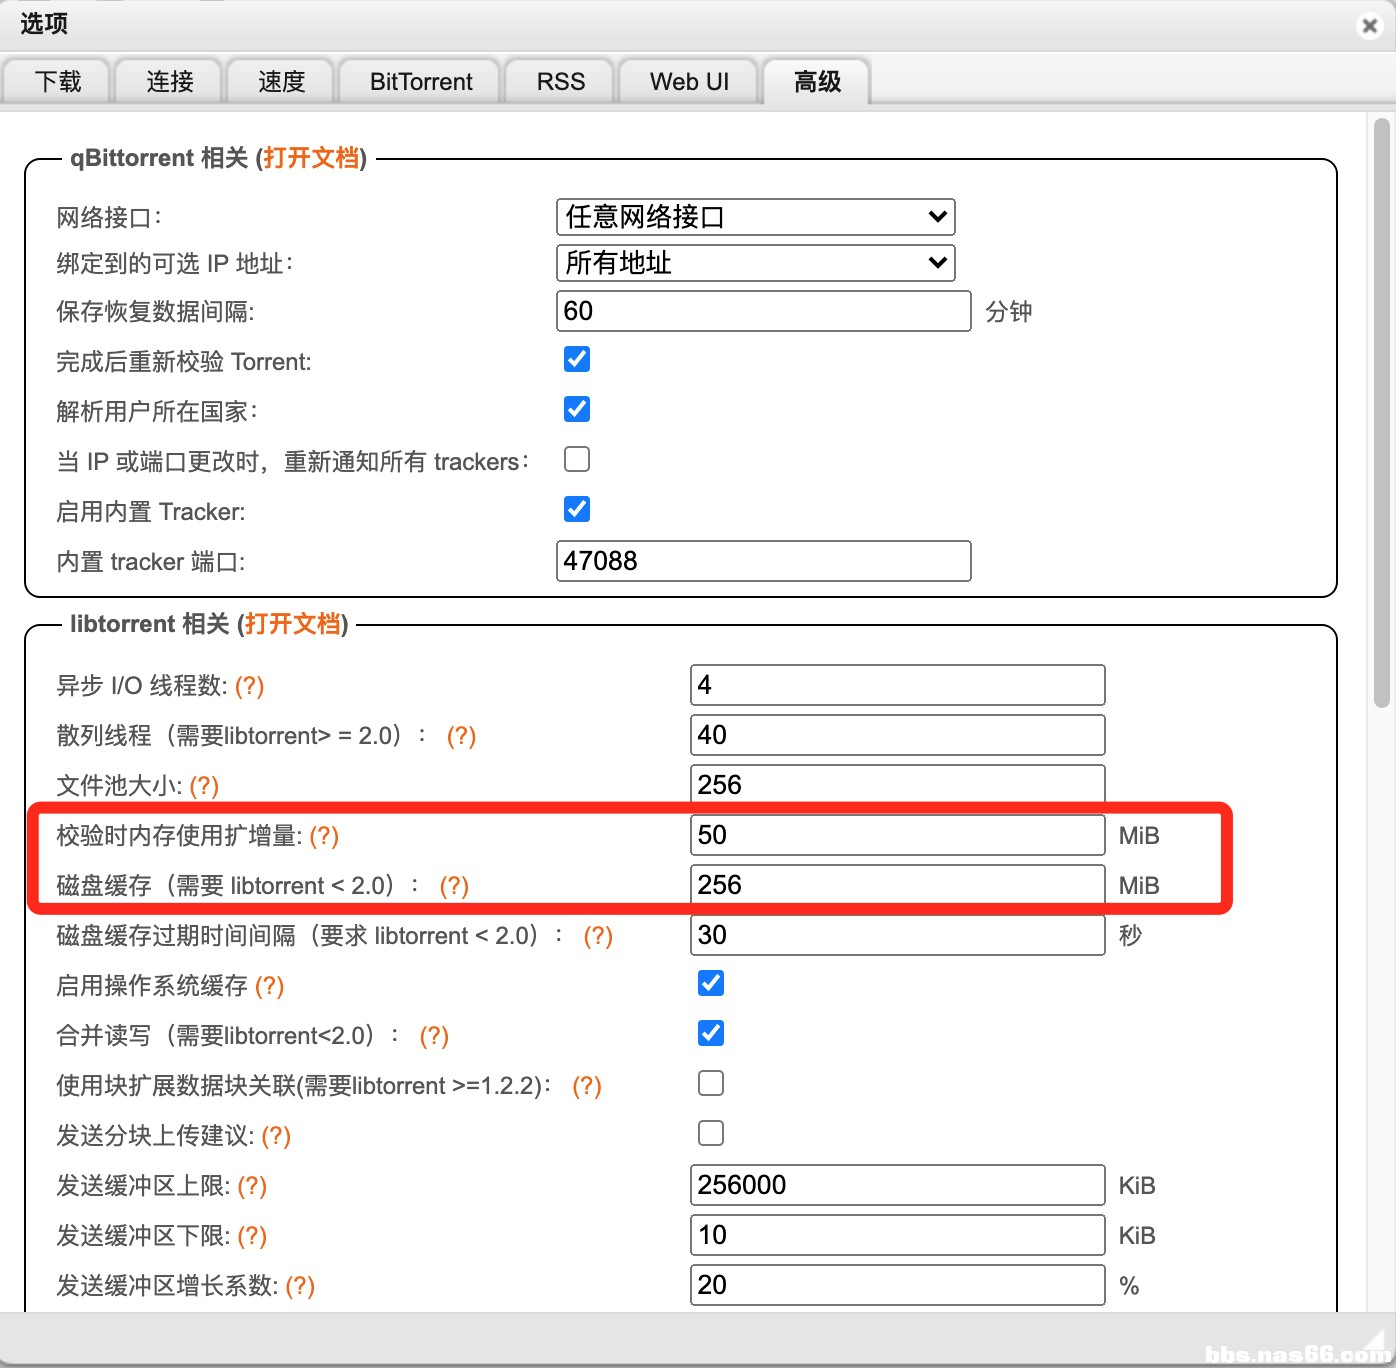This screenshot has width=1396, height=1368.
Task: Expand the 绑定到的可选 IP 地址 dropdown
Action: [x=756, y=263]
